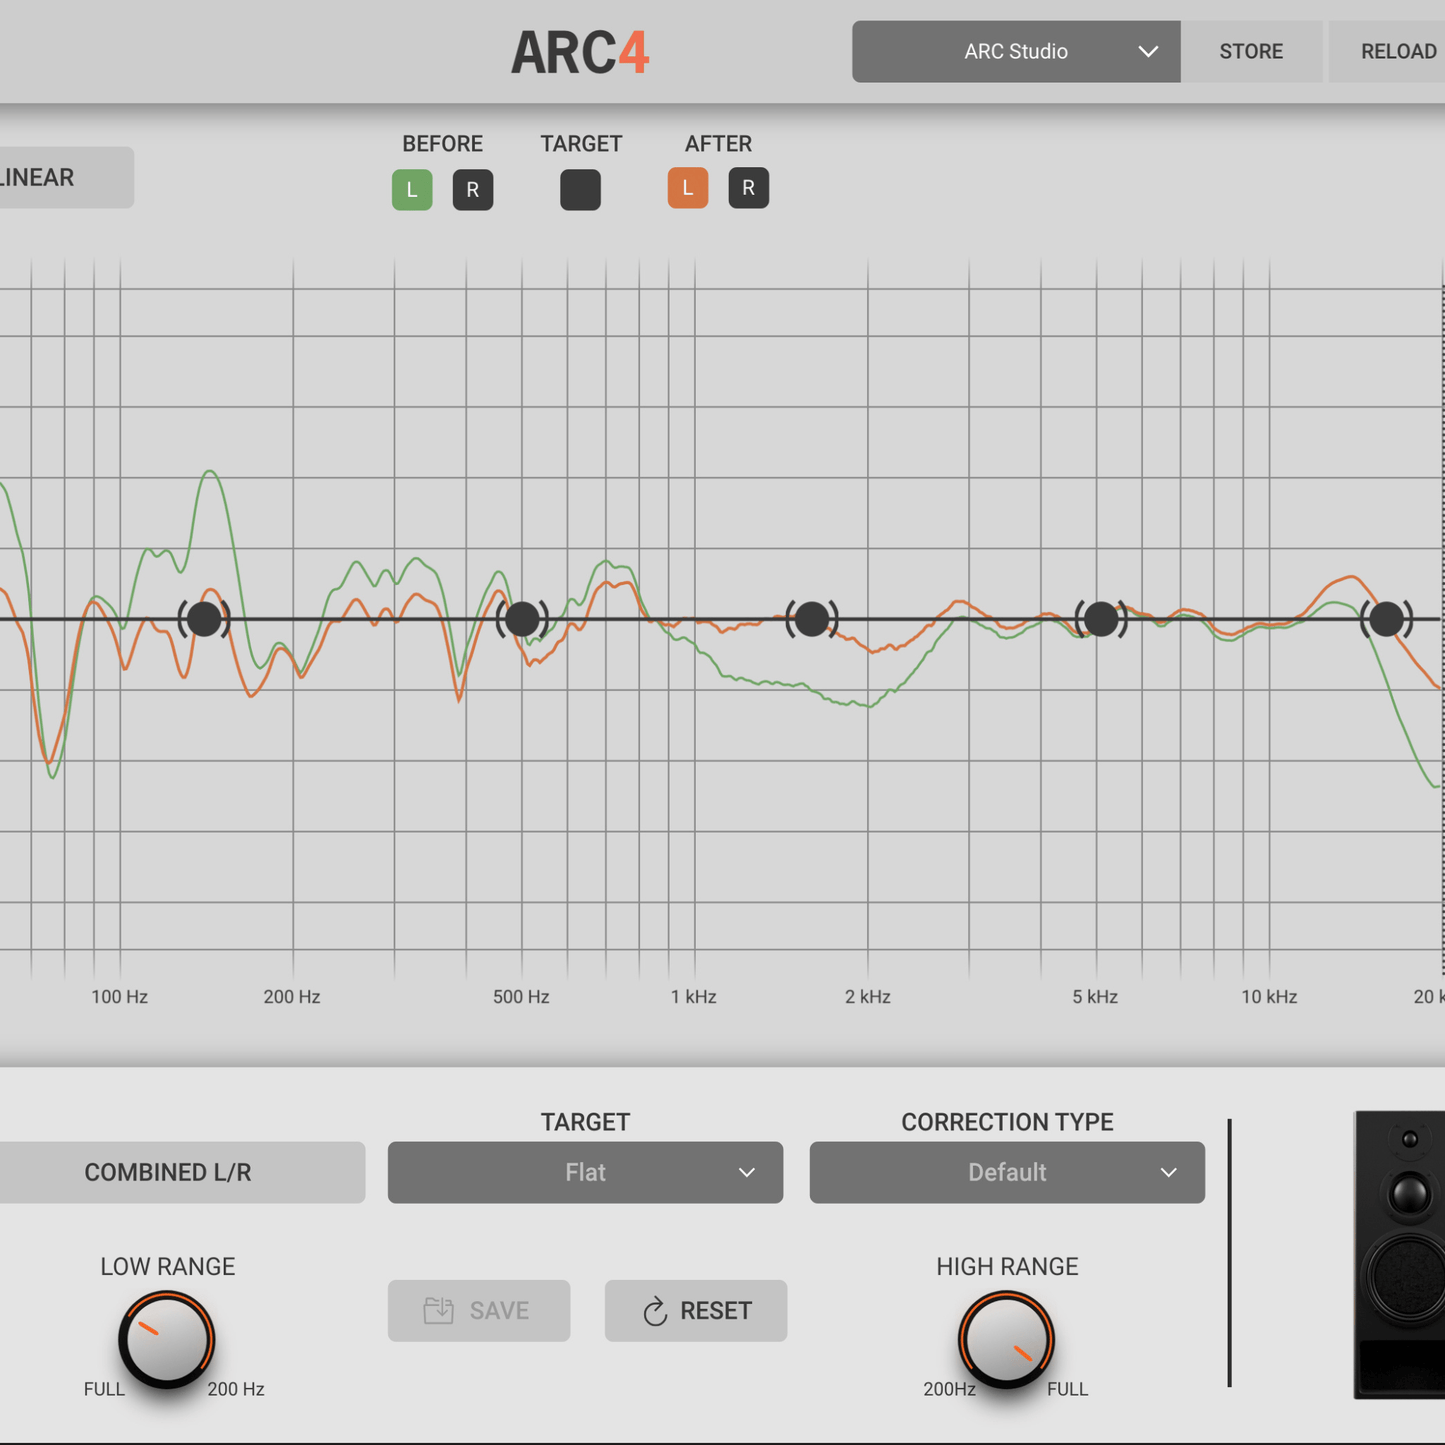The height and width of the screenshot is (1445, 1445).
Task: Click the ARC4 logo
Action: point(580,53)
